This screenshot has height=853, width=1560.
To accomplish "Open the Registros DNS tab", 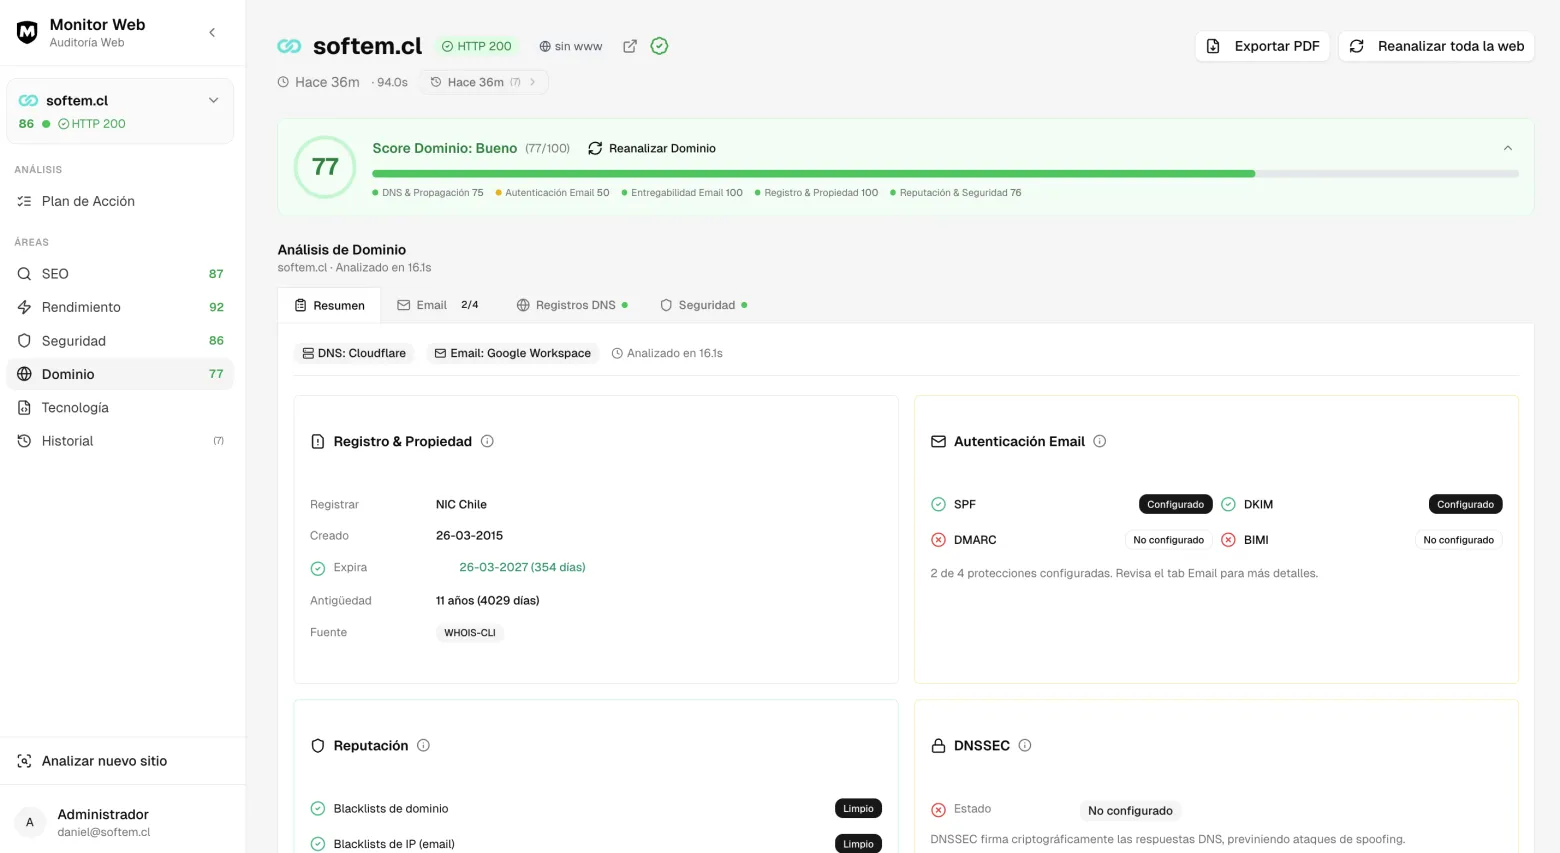I will pos(575,305).
